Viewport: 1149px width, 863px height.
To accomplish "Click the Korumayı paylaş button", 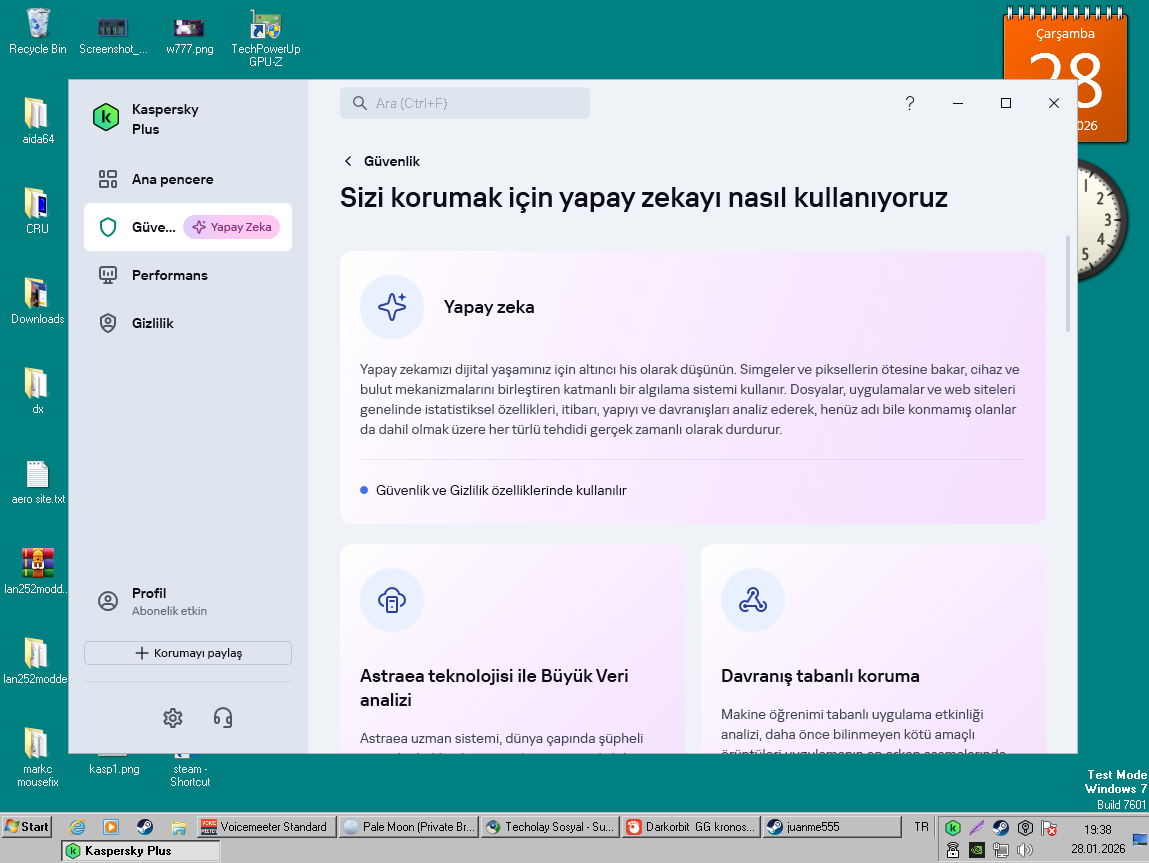I will (188, 653).
